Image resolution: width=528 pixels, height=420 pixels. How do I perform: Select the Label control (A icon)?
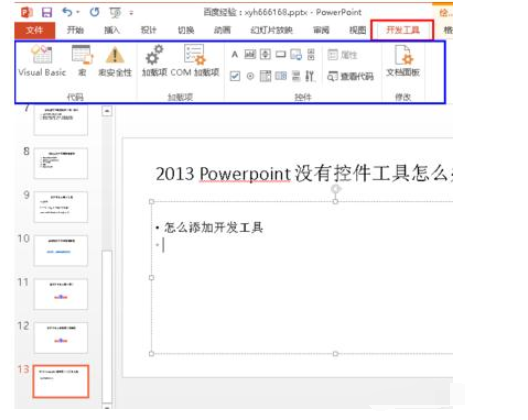pyautogui.click(x=235, y=54)
